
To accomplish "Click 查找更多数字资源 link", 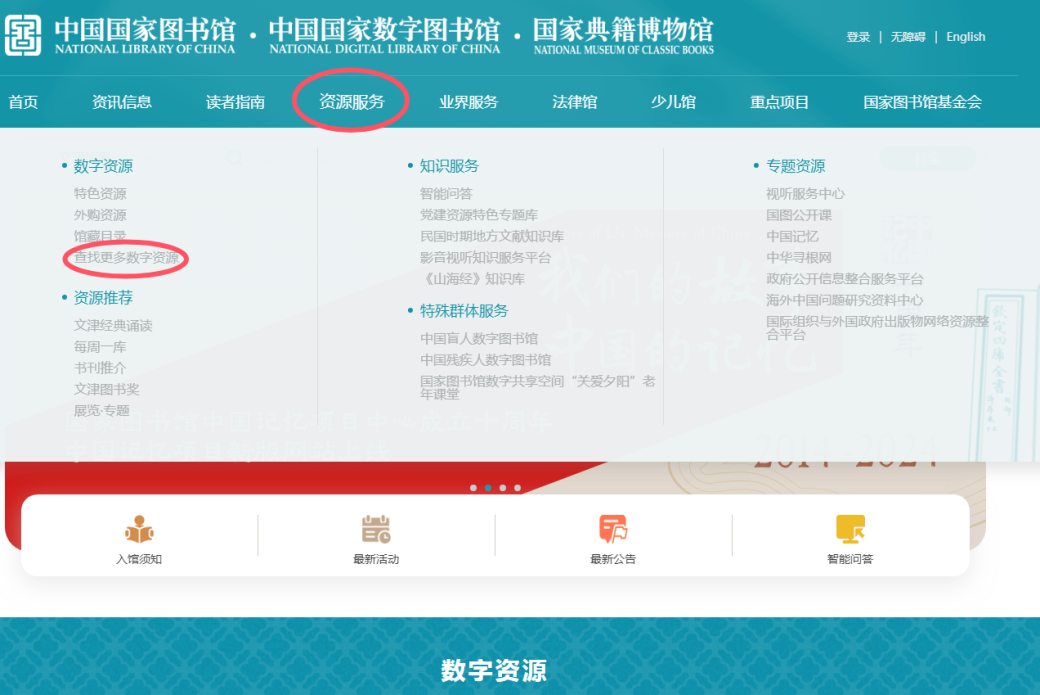I will (x=127, y=257).
